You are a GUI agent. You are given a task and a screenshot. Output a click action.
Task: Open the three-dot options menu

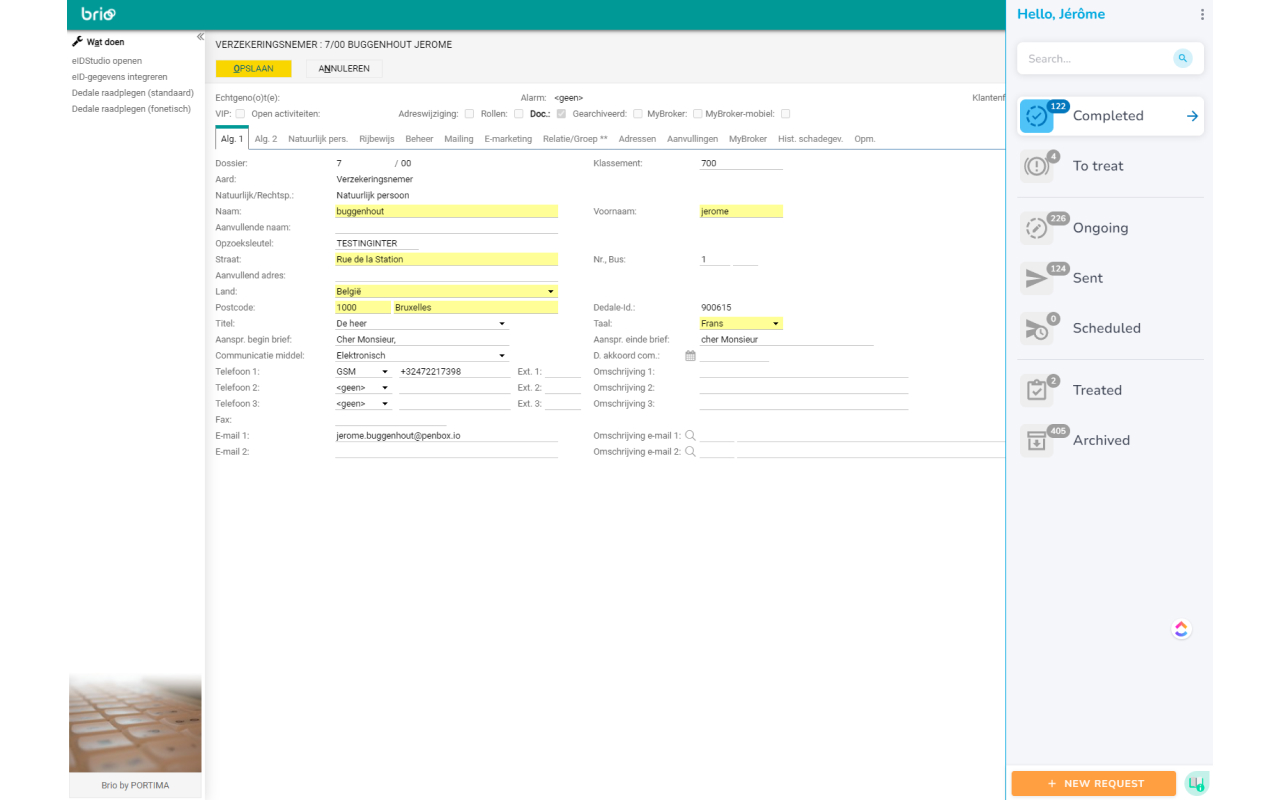point(1202,15)
